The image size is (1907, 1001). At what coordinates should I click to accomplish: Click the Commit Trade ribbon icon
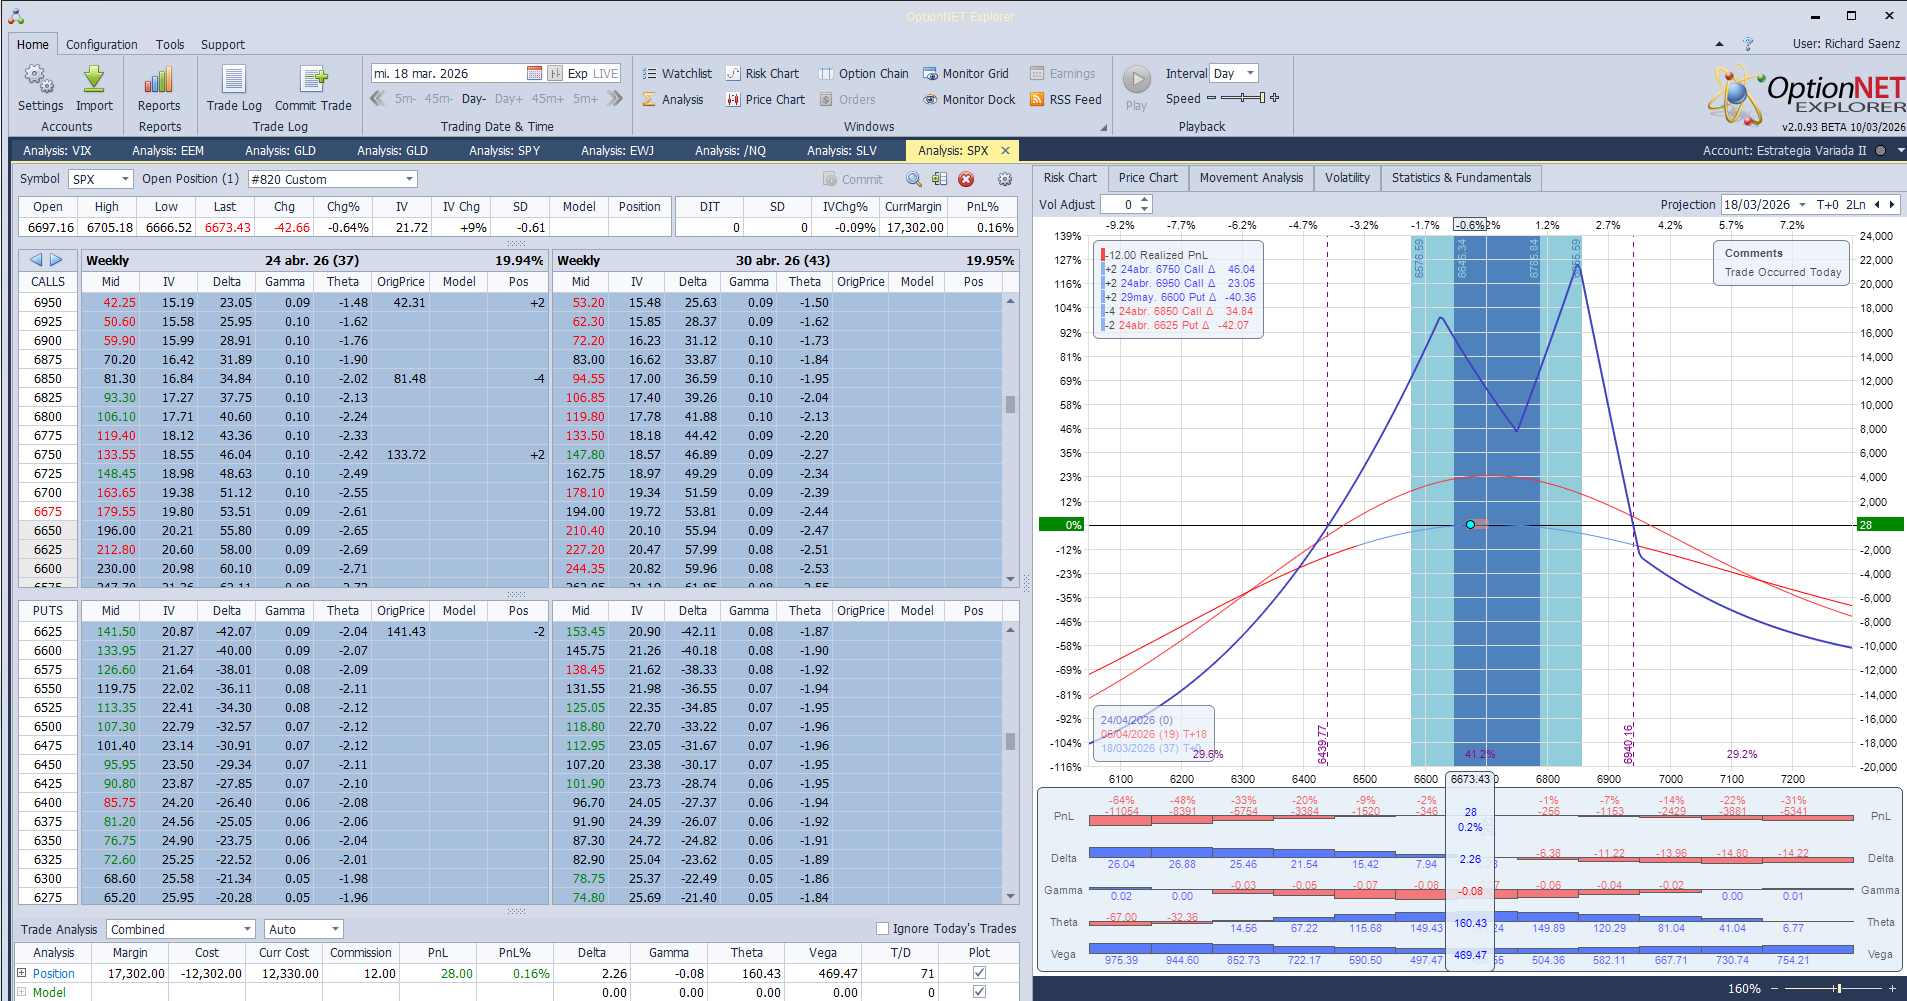pyautogui.click(x=313, y=88)
